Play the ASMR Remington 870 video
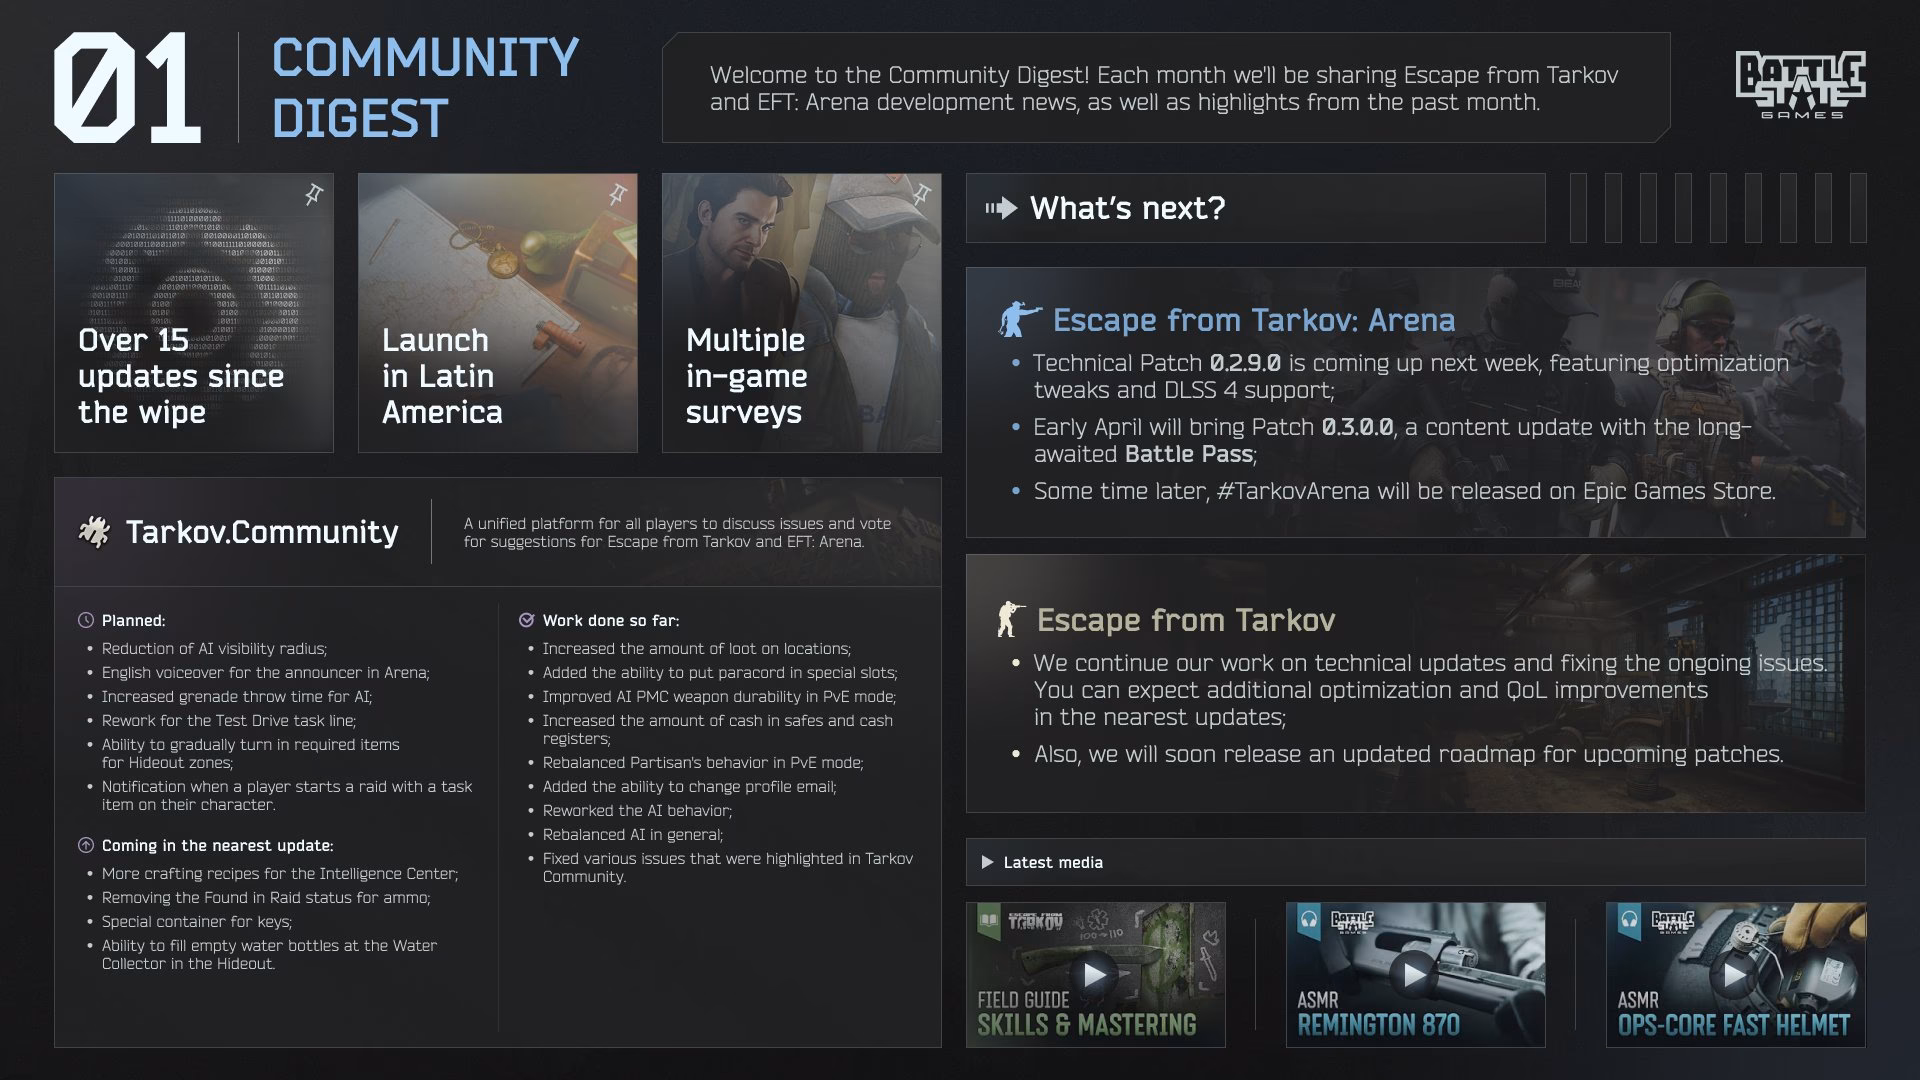 click(x=1415, y=974)
